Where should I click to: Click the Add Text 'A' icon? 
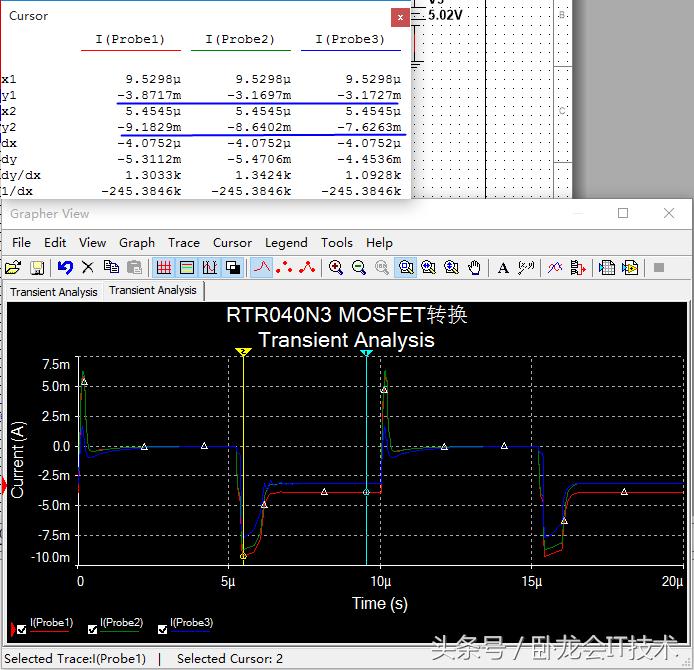(x=503, y=267)
